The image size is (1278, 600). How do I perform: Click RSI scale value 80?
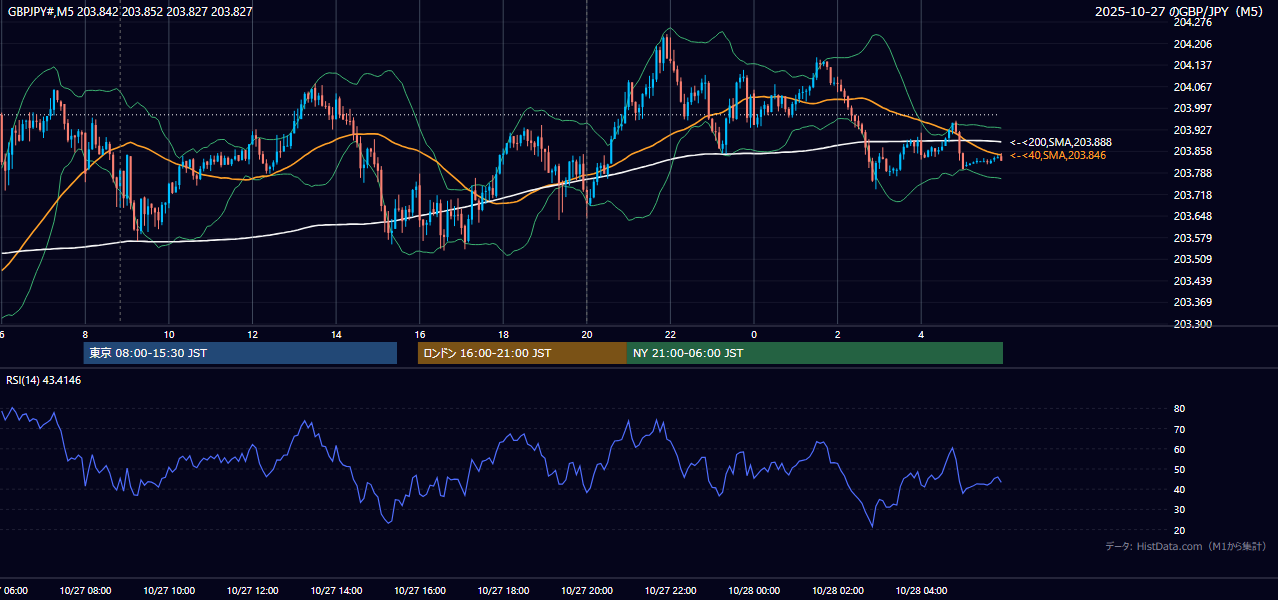[1179, 409]
